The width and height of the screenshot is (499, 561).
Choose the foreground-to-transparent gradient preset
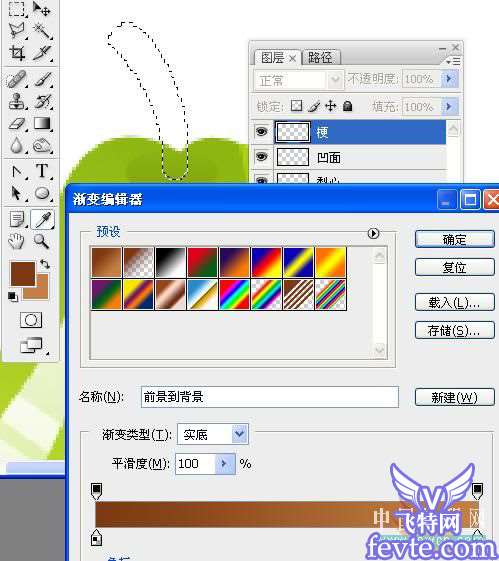138,262
